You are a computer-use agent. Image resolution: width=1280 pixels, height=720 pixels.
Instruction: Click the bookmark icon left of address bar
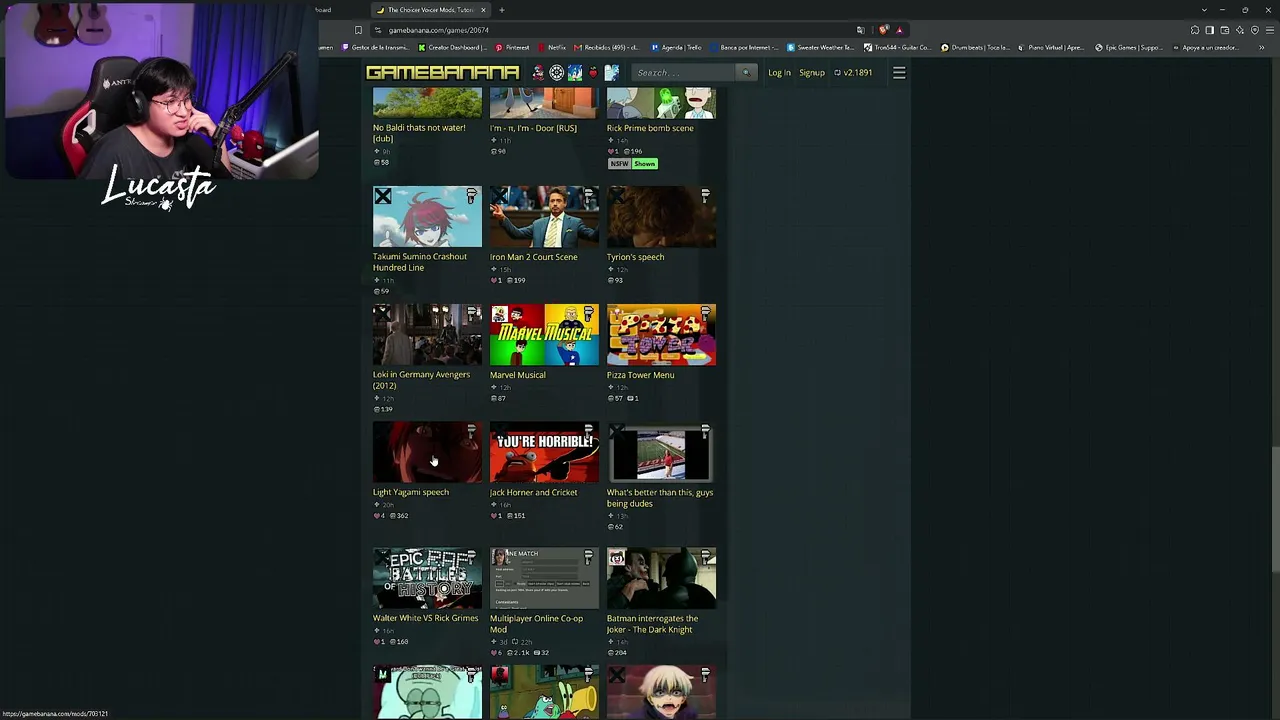tap(358, 30)
